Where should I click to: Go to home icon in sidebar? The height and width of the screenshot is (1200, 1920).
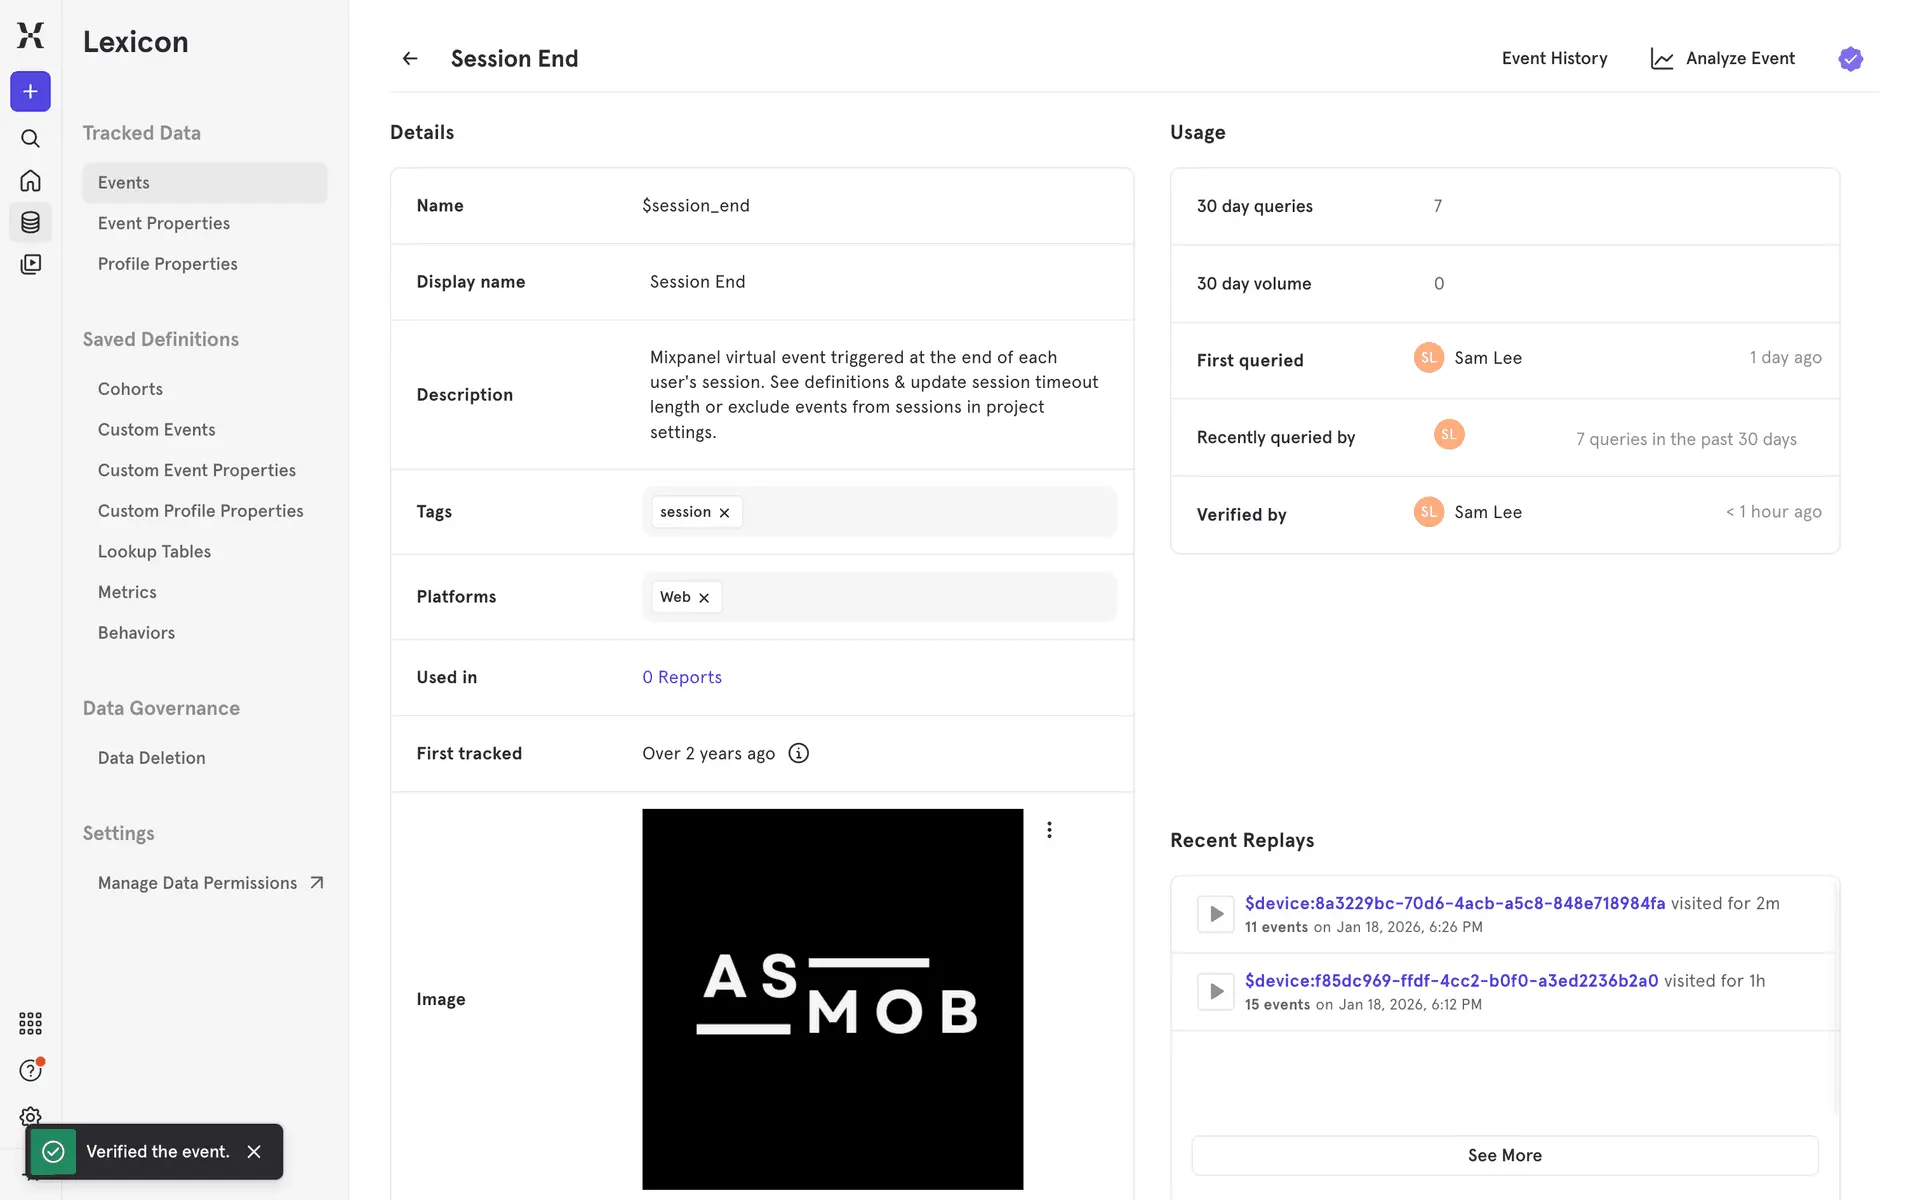30,181
